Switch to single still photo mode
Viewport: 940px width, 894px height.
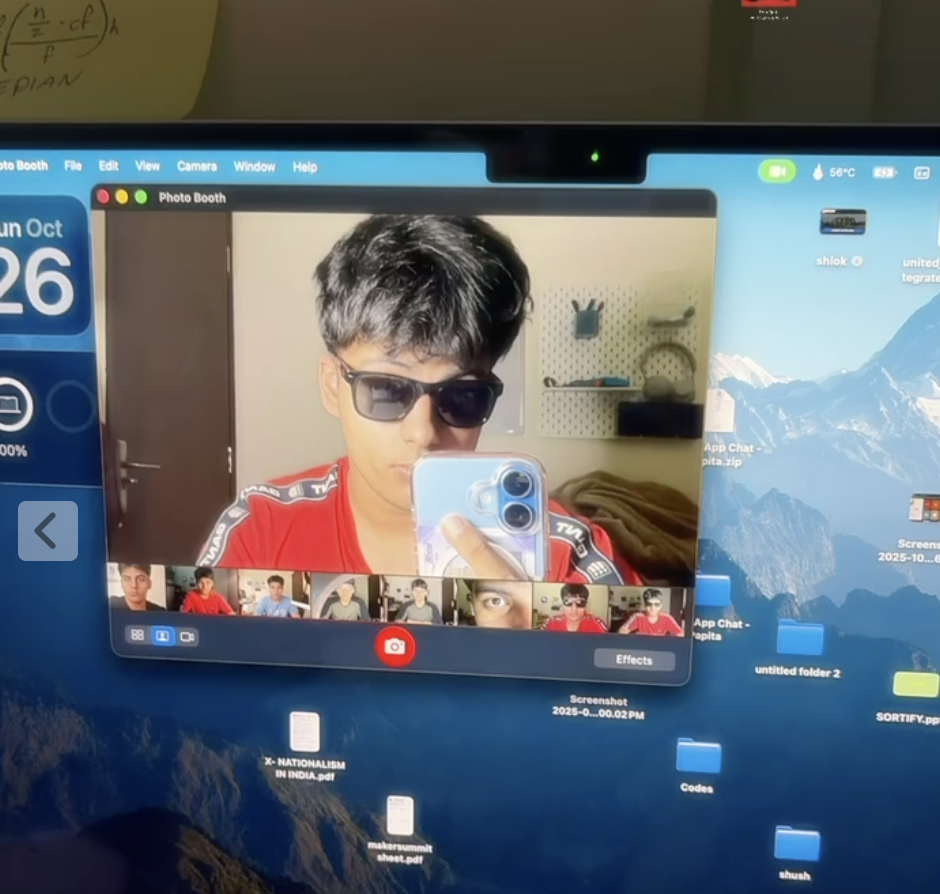pyautogui.click(x=162, y=636)
